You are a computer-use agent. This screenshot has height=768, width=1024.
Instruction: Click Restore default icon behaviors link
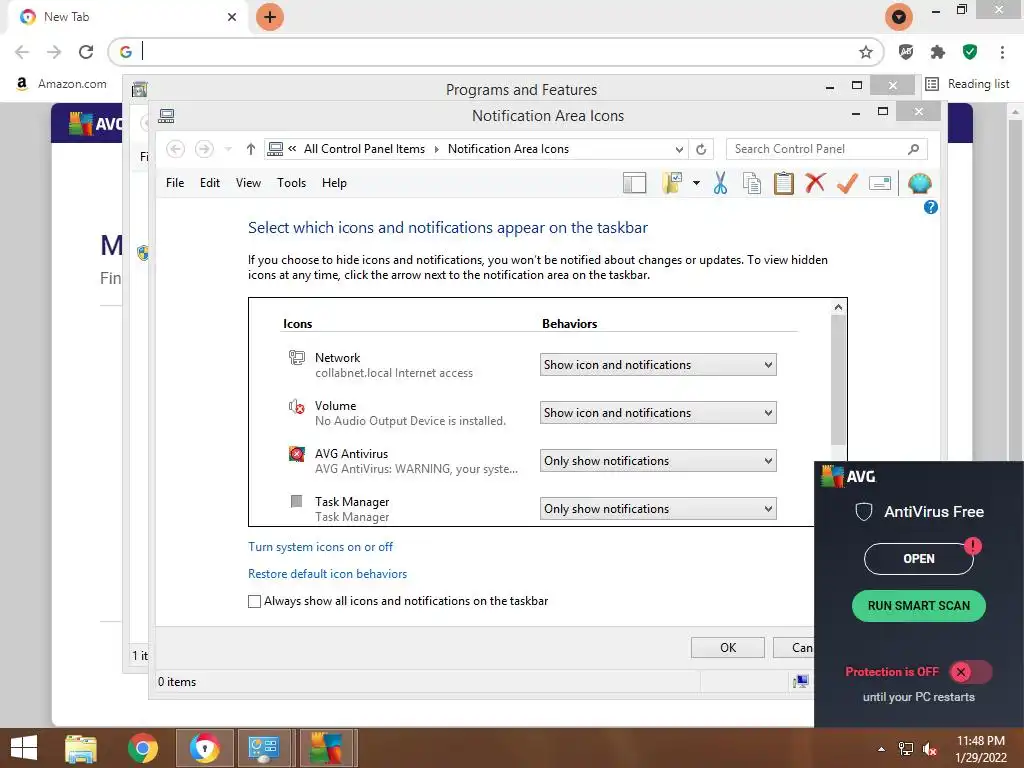[327, 574]
